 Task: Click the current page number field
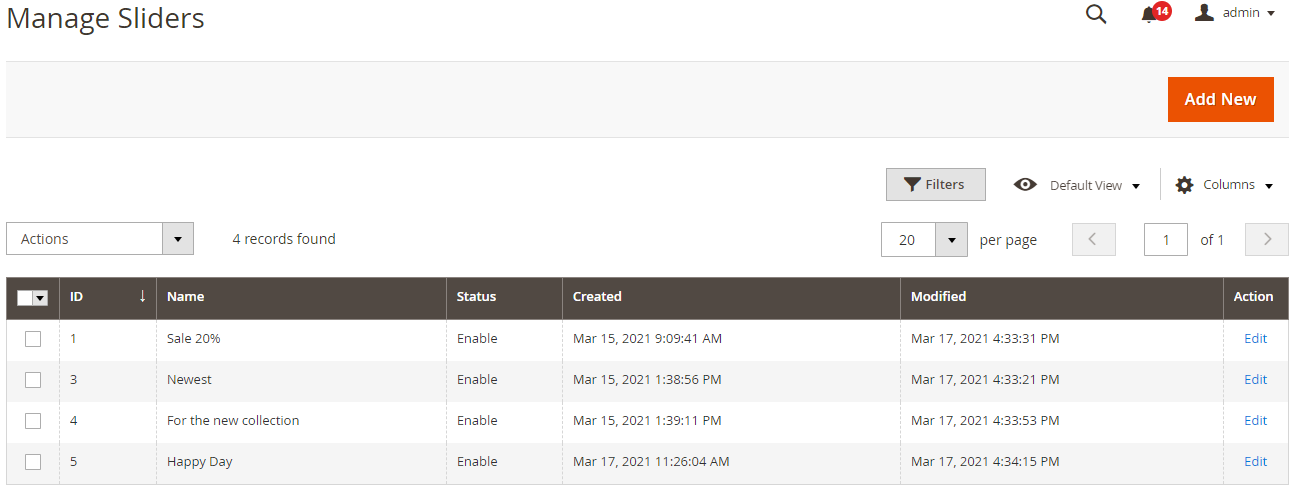pyautogui.click(x=1166, y=240)
